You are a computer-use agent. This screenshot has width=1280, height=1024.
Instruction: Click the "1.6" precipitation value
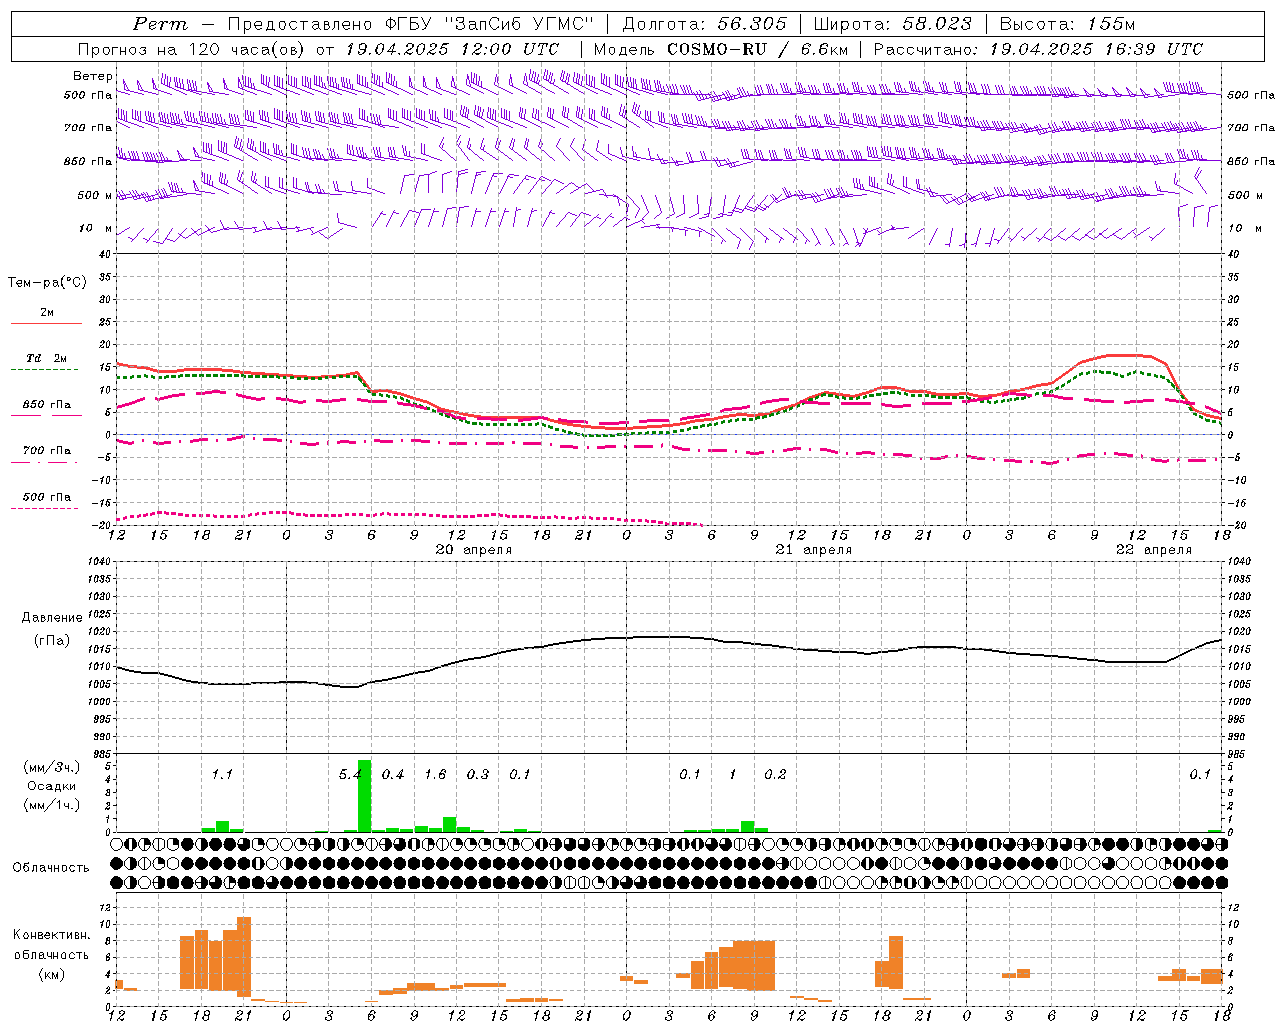[435, 775]
